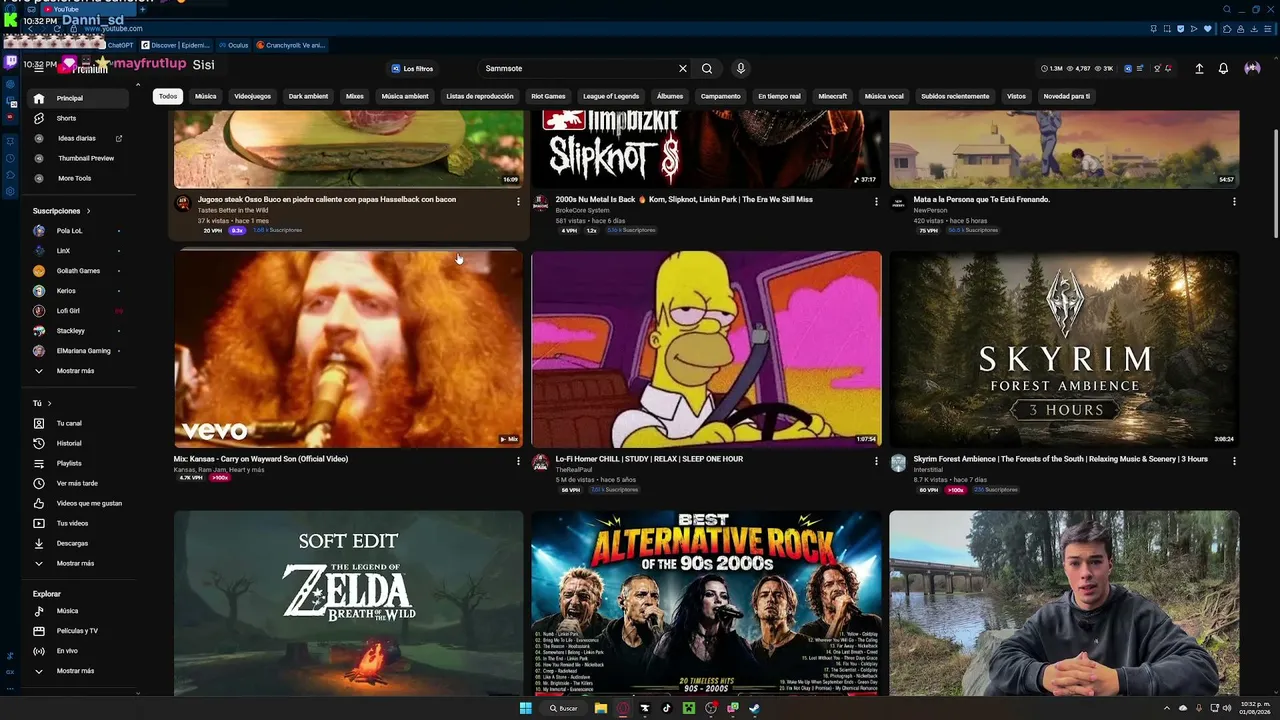Click the Los filtros button
Viewport: 1280px width, 720px height.
point(412,69)
